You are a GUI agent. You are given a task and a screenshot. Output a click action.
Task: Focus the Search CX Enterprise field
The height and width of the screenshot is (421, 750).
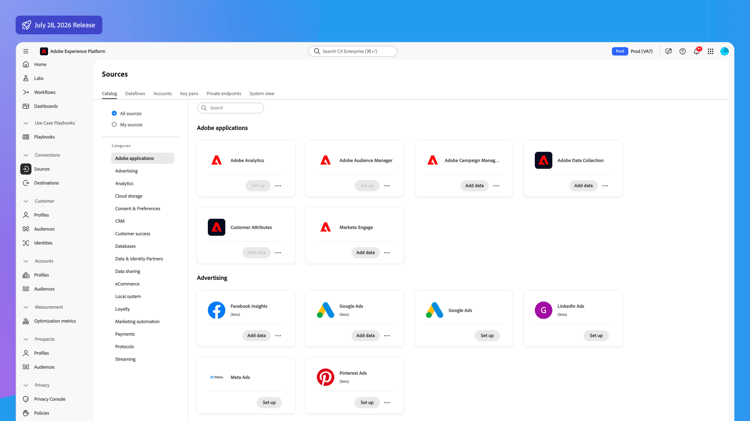tap(353, 51)
